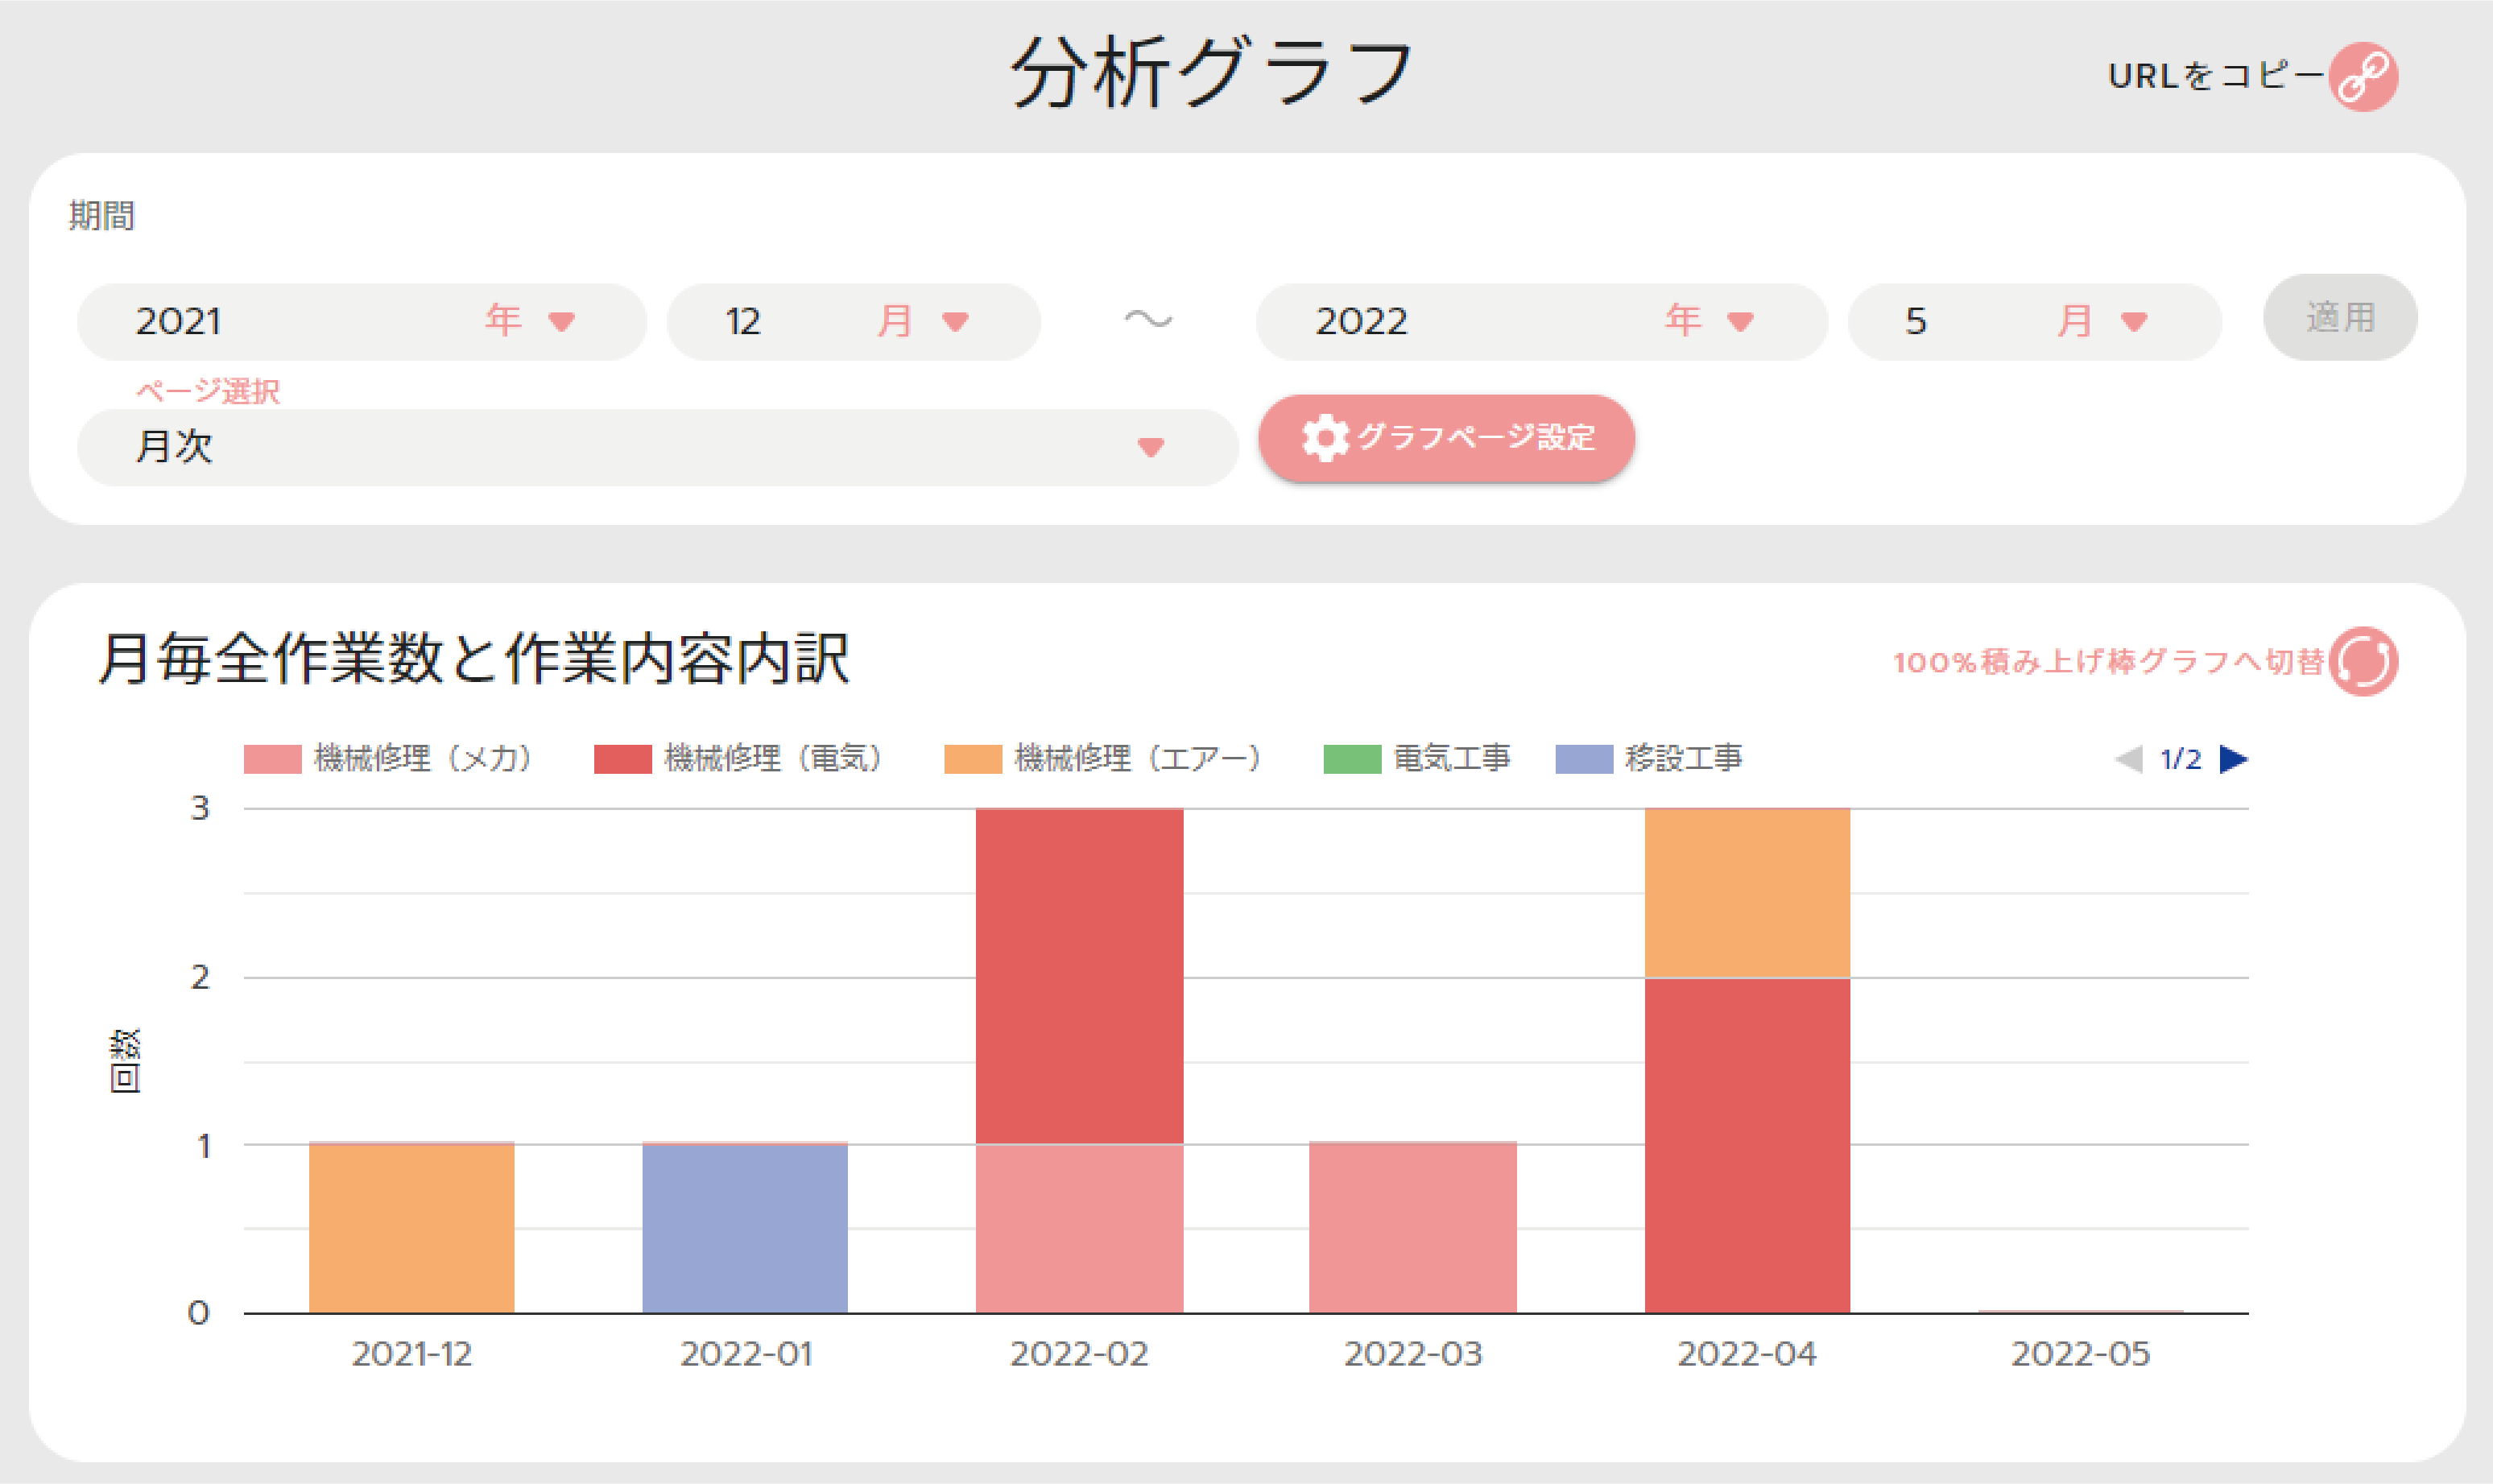This screenshot has width=2493, height=1484.
Task: Open the start year 2021 dropdown
Action: coord(361,321)
